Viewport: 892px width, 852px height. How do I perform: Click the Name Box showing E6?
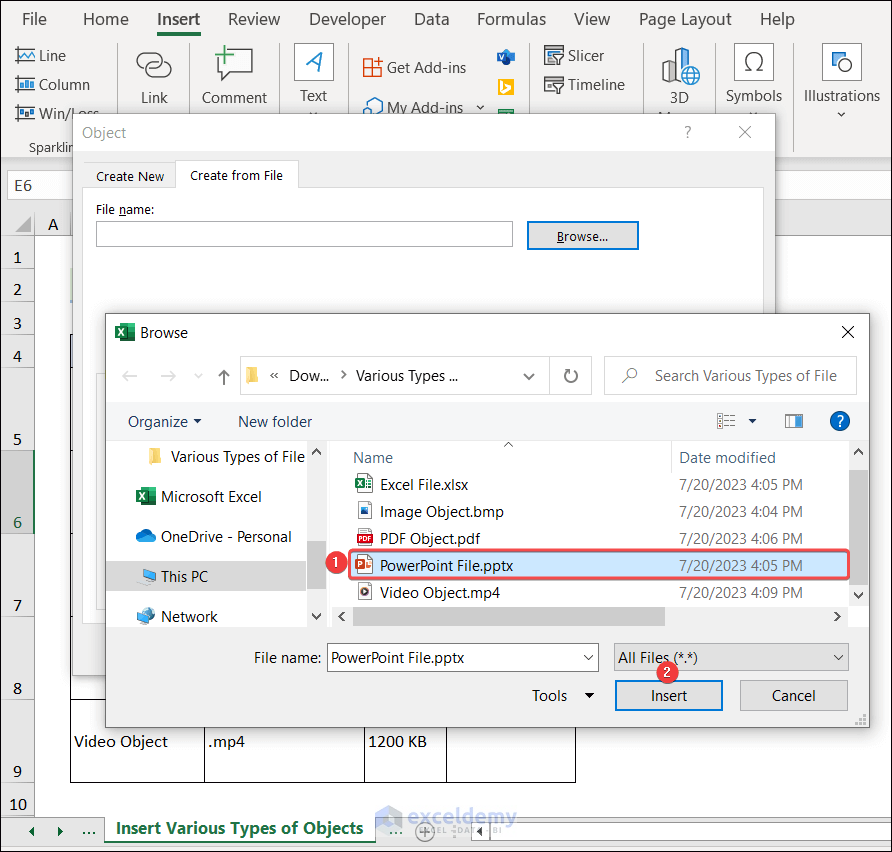tap(40, 185)
